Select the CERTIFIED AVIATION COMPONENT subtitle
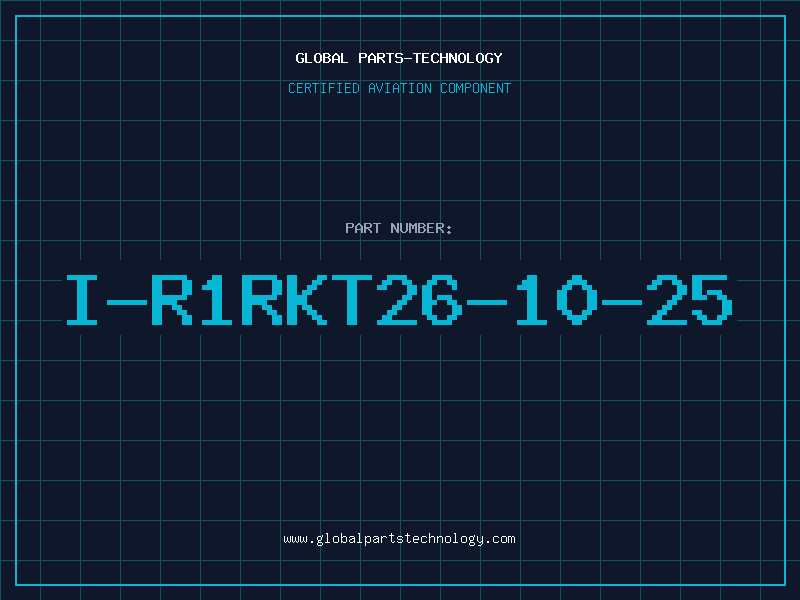800x600 pixels. pos(399,88)
